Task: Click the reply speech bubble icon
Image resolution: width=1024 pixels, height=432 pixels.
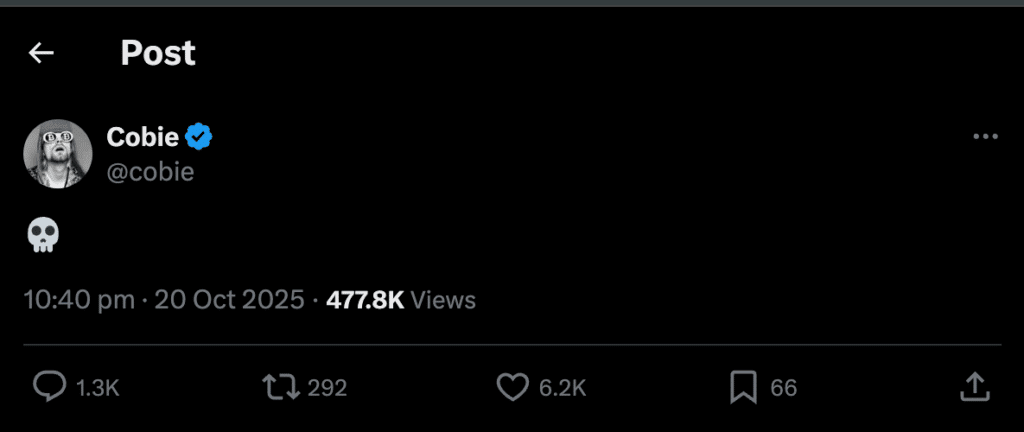Action: click(x=49, y=388)
